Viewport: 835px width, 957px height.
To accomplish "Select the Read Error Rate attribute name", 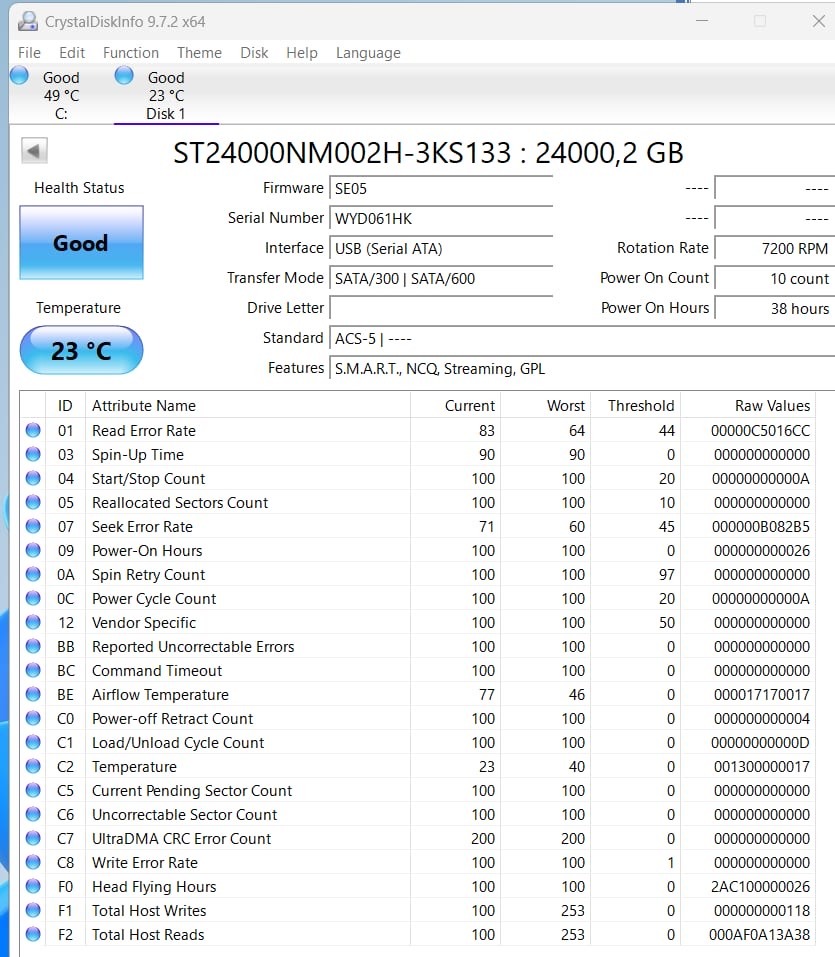I will 143,431.
